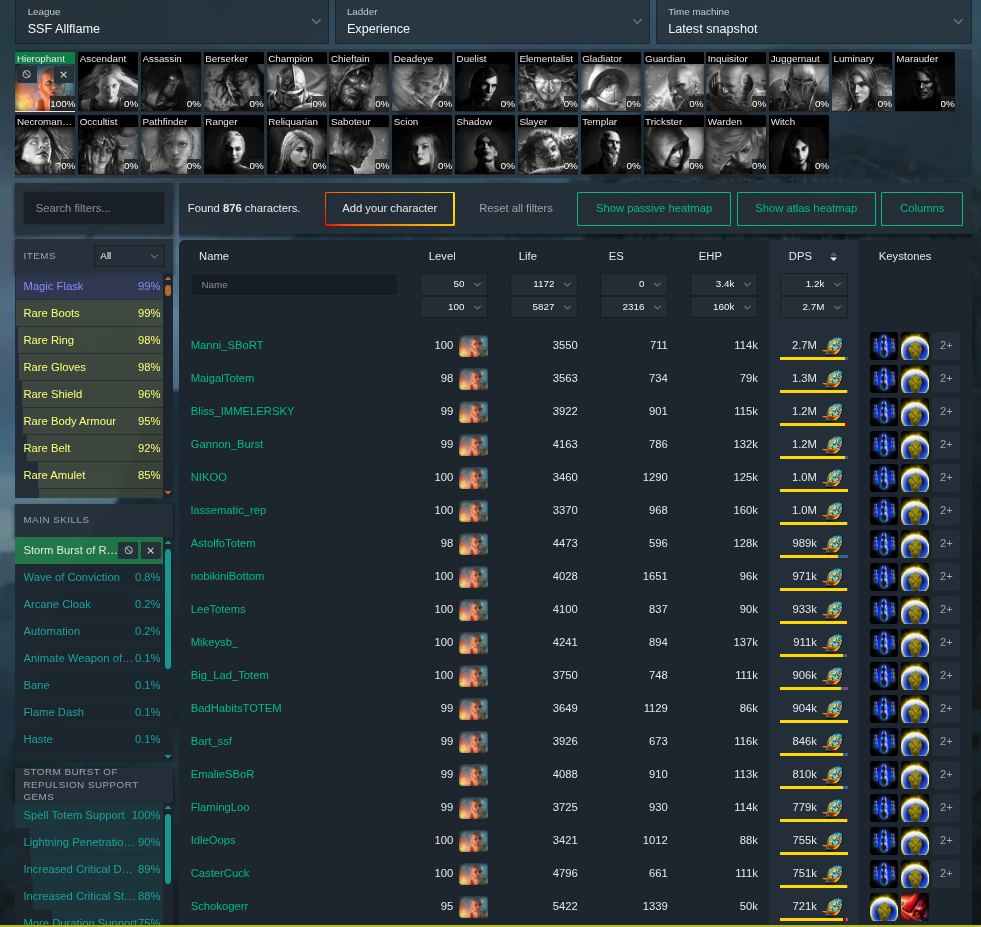
Task: Click Reset all filters
Action: [516, 208]
